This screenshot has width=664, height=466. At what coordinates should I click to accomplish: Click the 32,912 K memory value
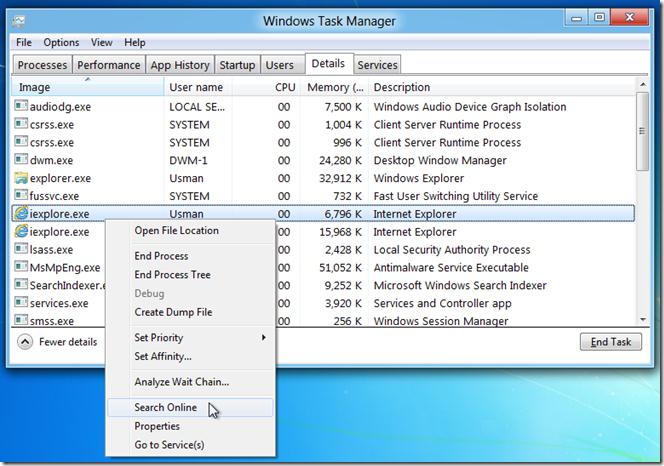(340, 178)
